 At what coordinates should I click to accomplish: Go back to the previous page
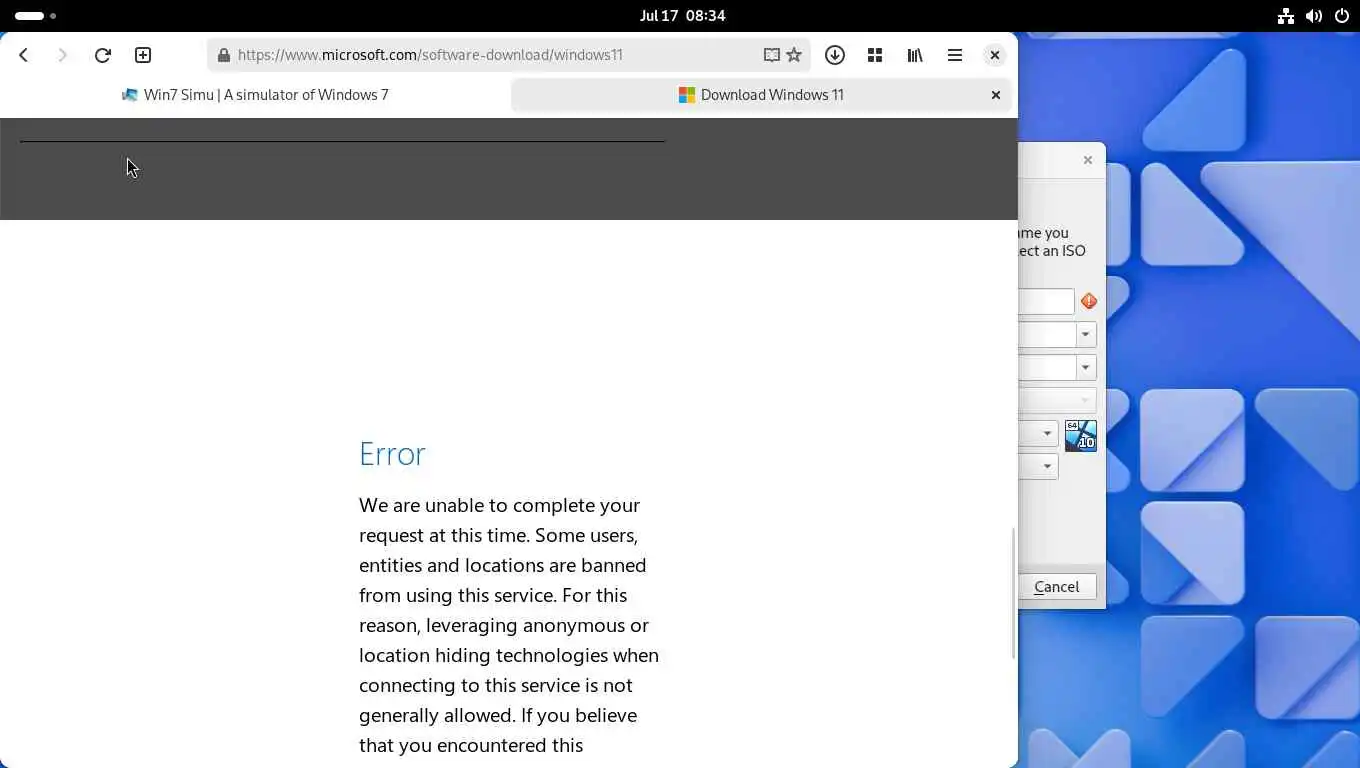[x=24, y=55]
